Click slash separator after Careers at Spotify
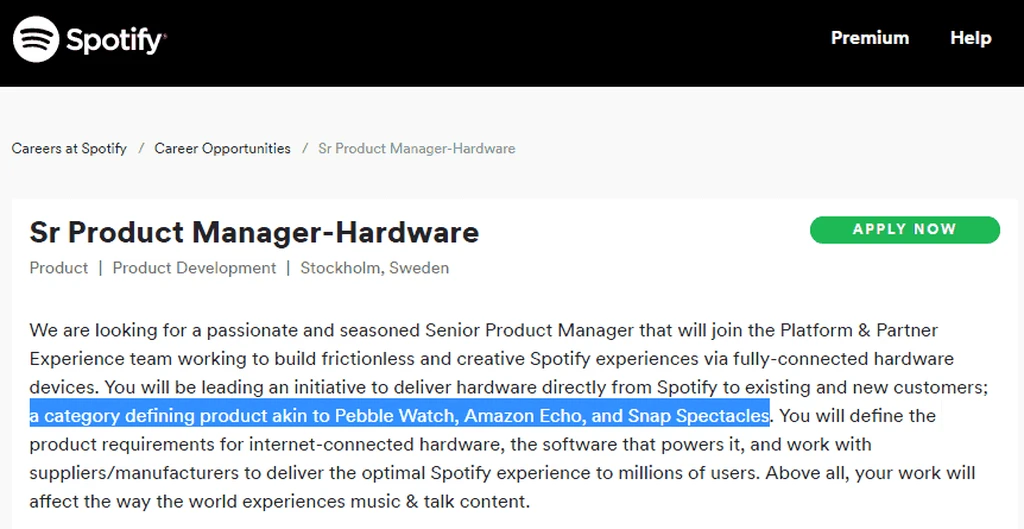Screen dimensions: 1024x529 141,148
